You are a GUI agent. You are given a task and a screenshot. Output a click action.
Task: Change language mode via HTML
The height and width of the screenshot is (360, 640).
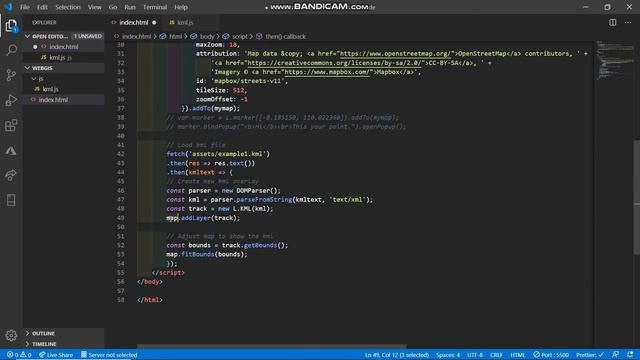click(x=518, y=355)
